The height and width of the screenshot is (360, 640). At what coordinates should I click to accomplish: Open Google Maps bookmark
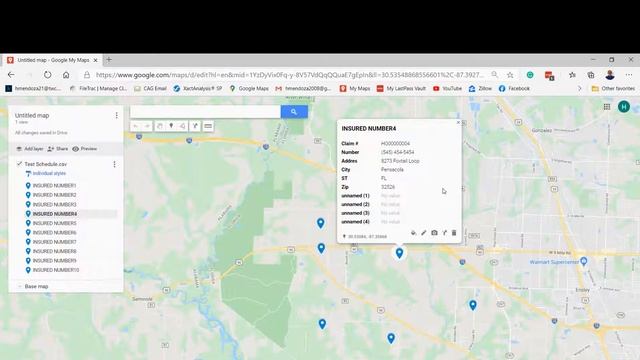pyautogui.click(x=249, y=88)
